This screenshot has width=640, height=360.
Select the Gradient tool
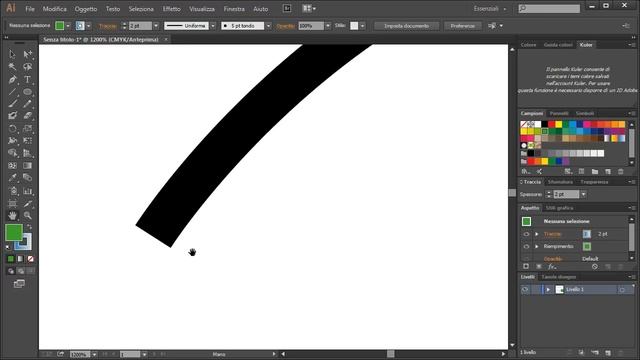(x=27, y=166)
